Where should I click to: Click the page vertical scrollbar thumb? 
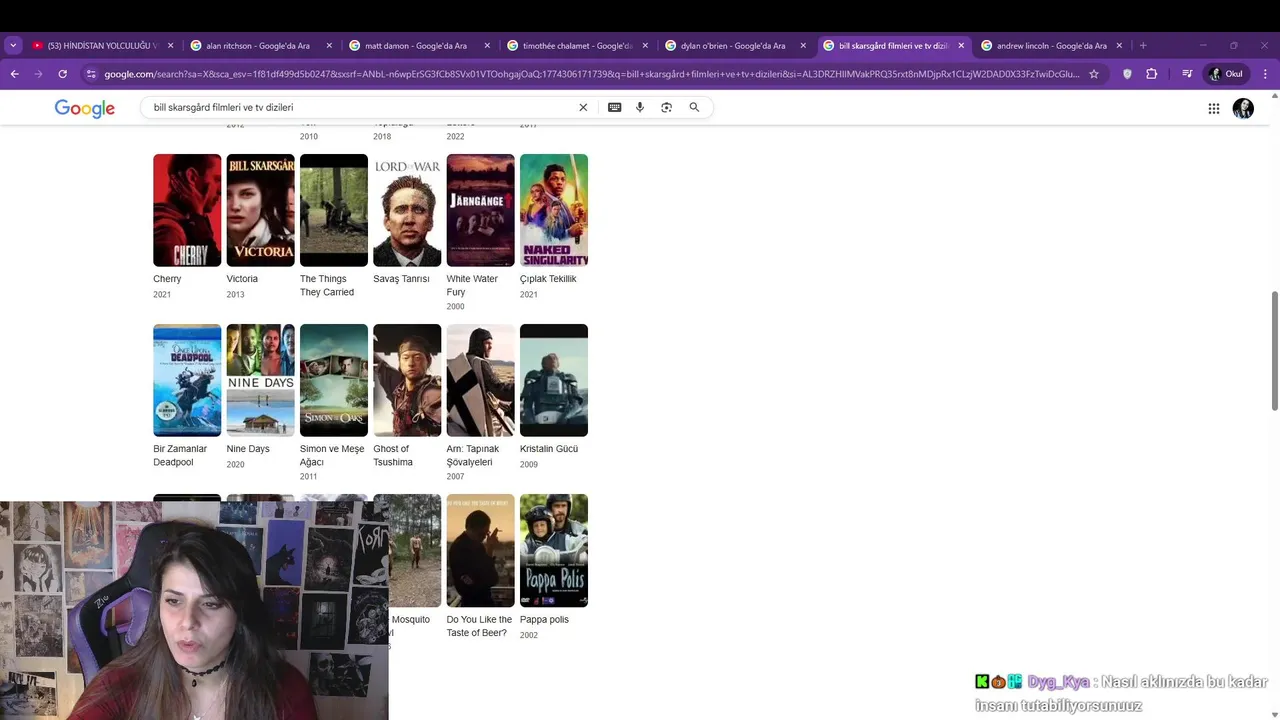coord(1274,350)
